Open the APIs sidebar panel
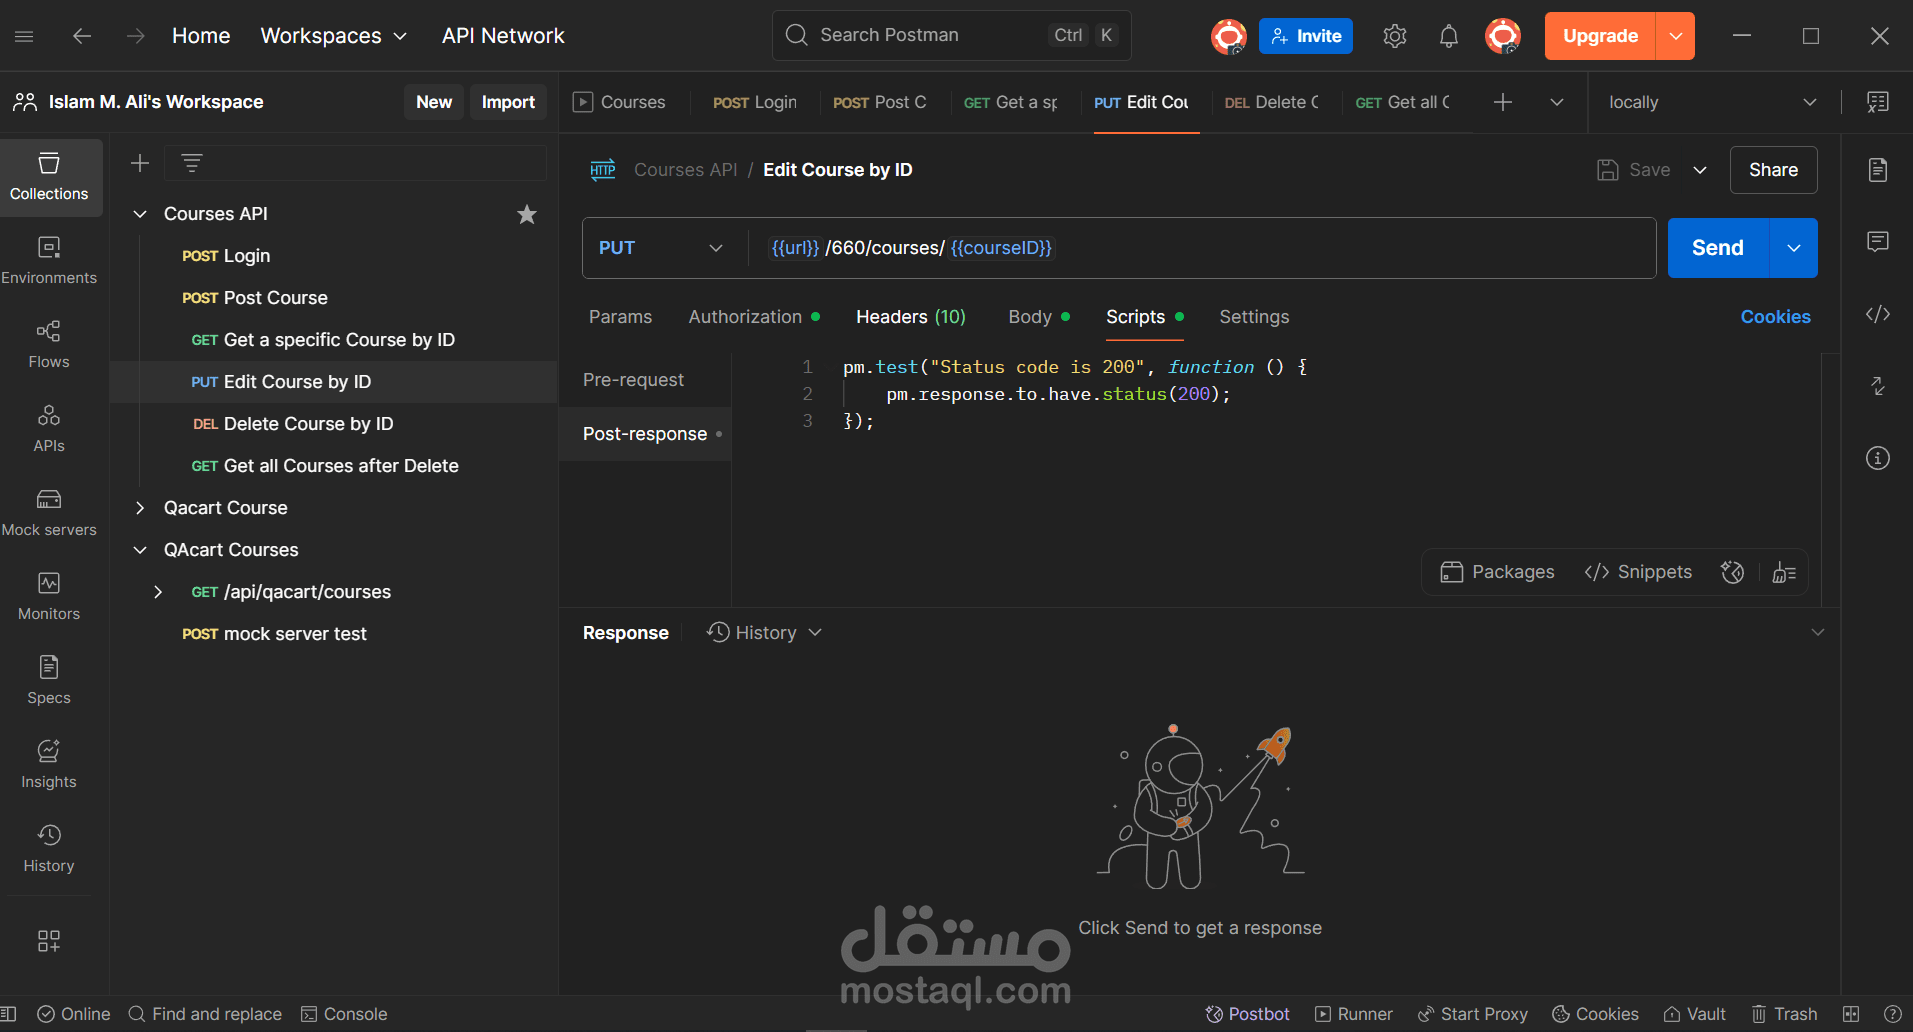The height and width of the screenshot is (1032, 1913). (49, 429)
